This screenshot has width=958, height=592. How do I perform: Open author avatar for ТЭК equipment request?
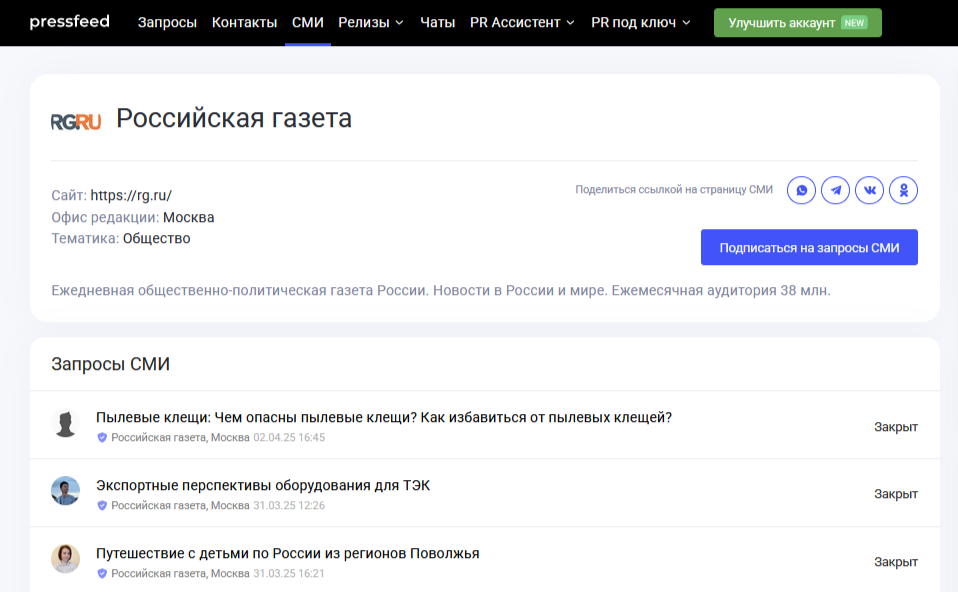click(65, 491)
